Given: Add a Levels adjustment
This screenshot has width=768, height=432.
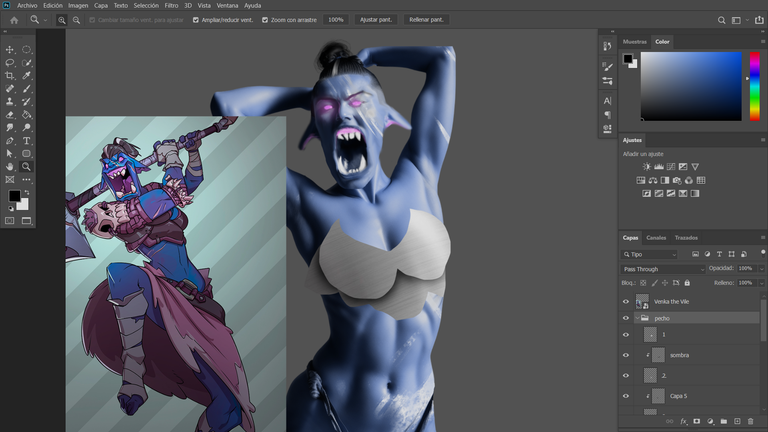Looking at the screenshot, I should (659, 167).
